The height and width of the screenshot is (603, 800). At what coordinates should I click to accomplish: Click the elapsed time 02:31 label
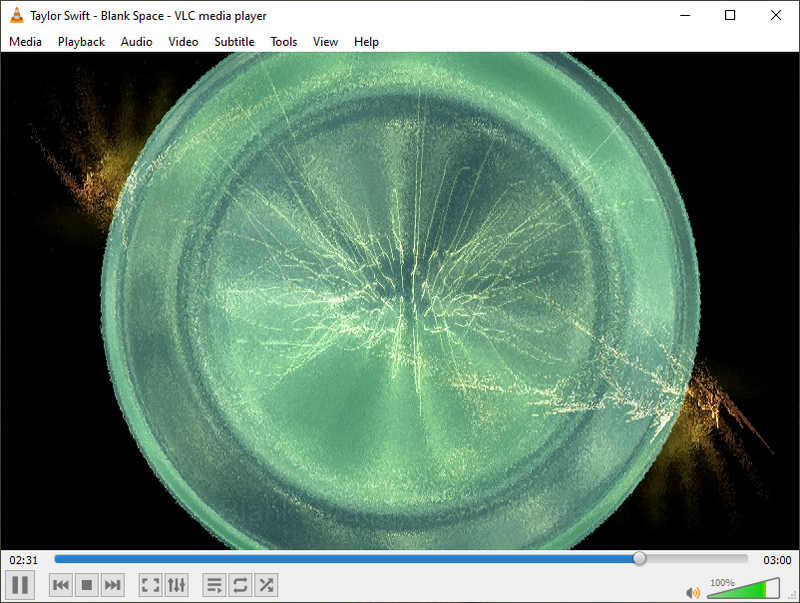23,560
